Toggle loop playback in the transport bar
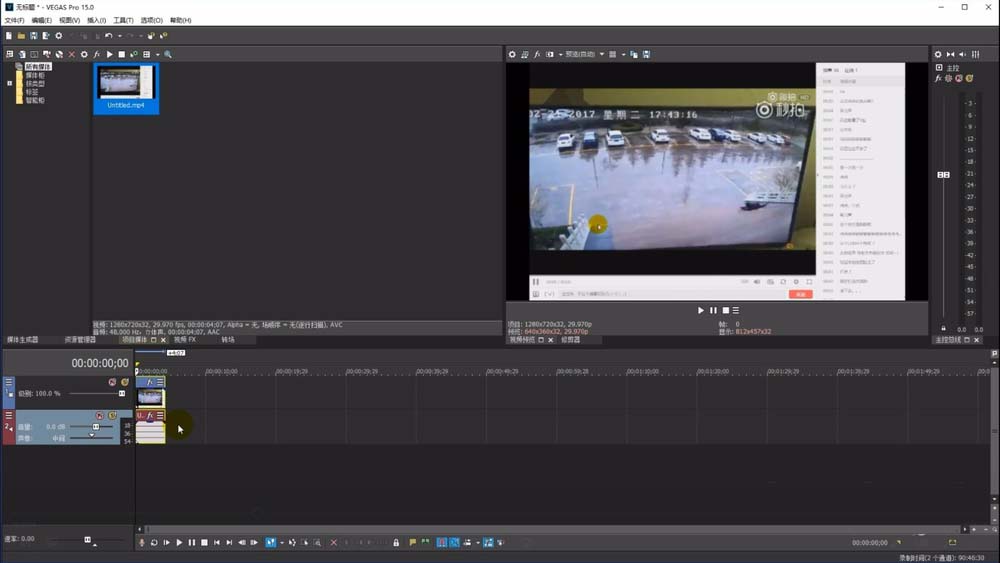The image size is (1000, 563). coord(154,542)
